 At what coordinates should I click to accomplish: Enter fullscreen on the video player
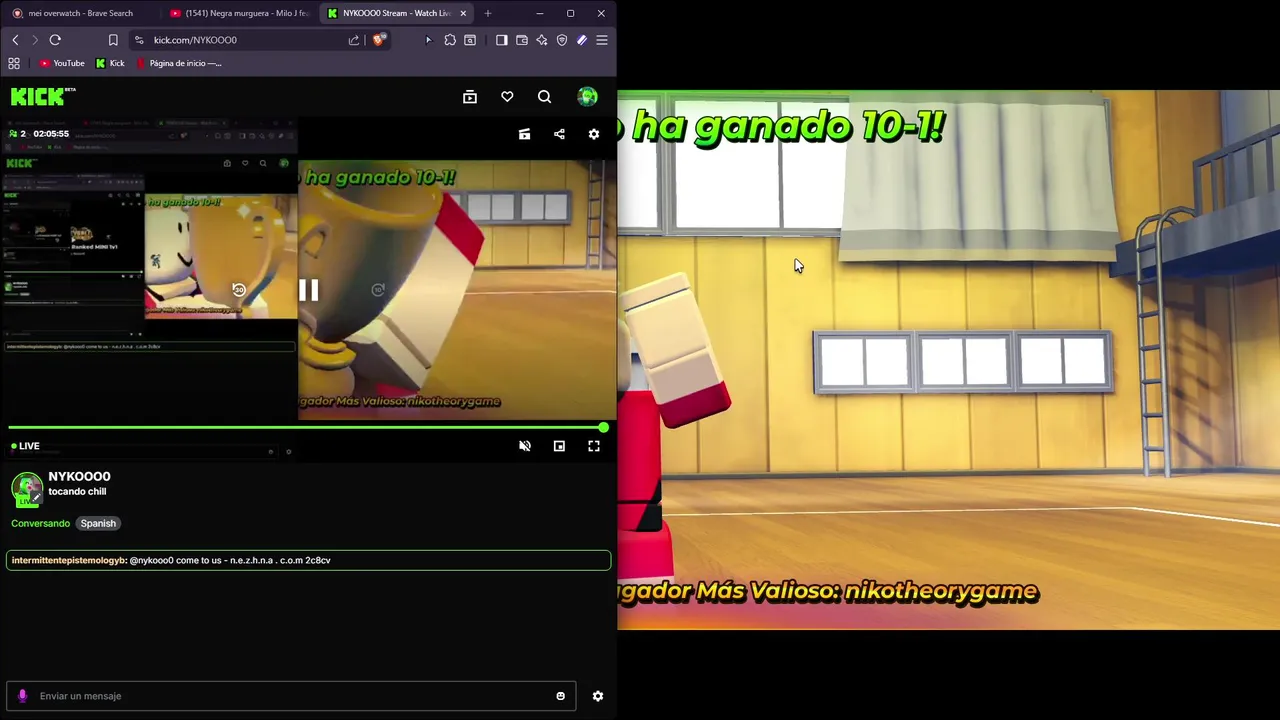594,446
